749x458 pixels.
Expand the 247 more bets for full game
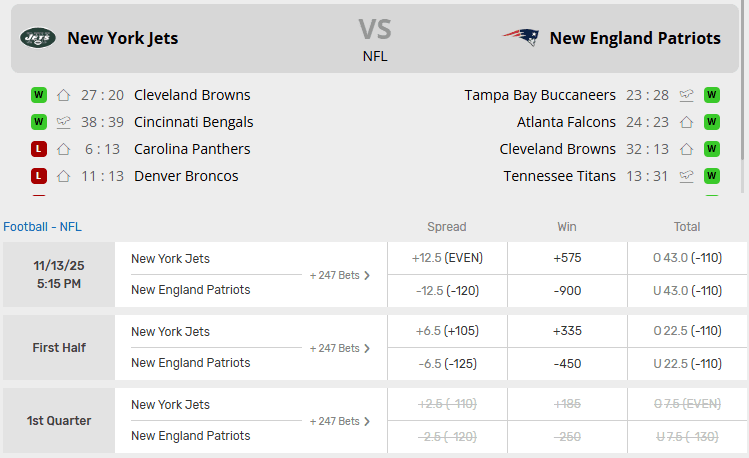[x=340, y=275]
